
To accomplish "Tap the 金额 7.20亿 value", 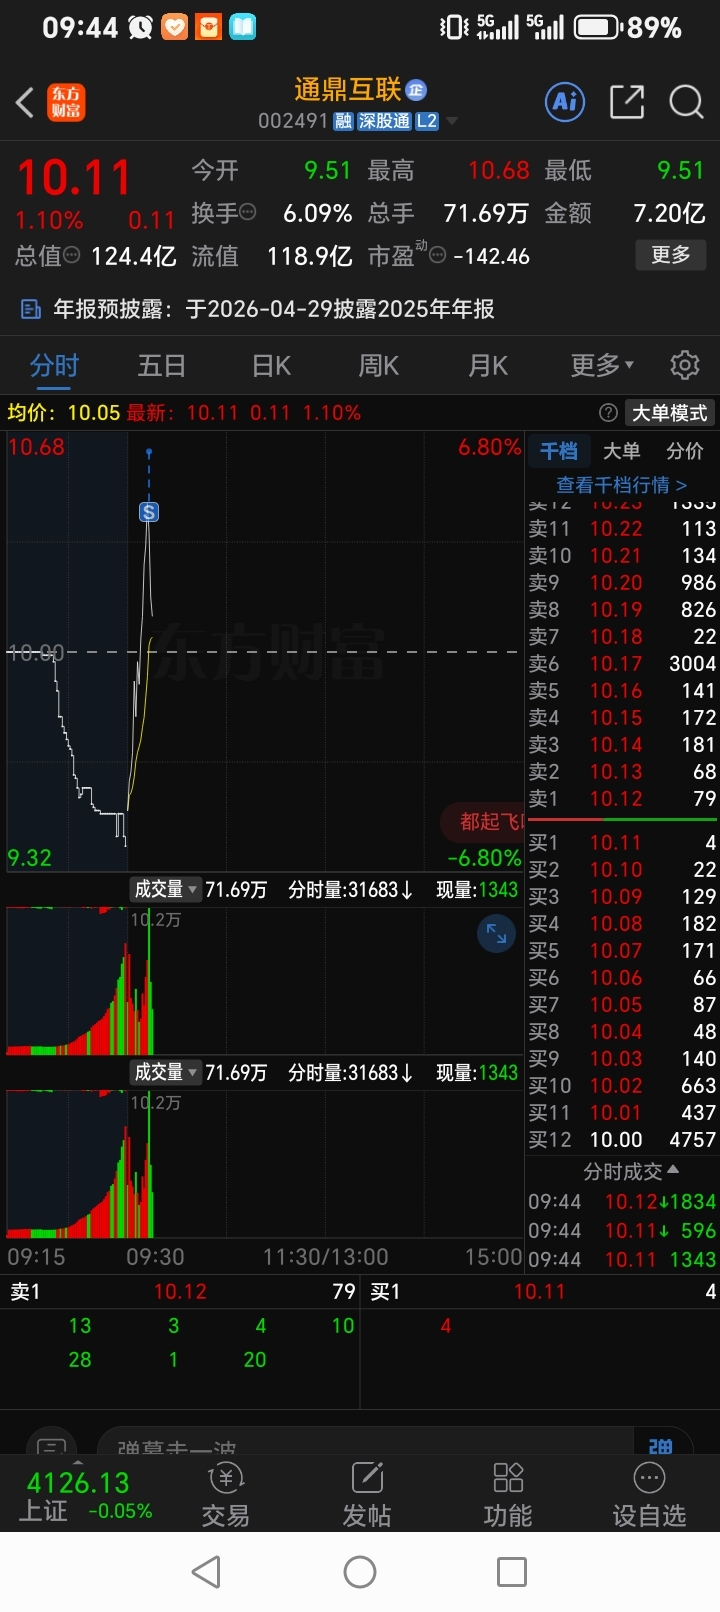I will 669,213.
